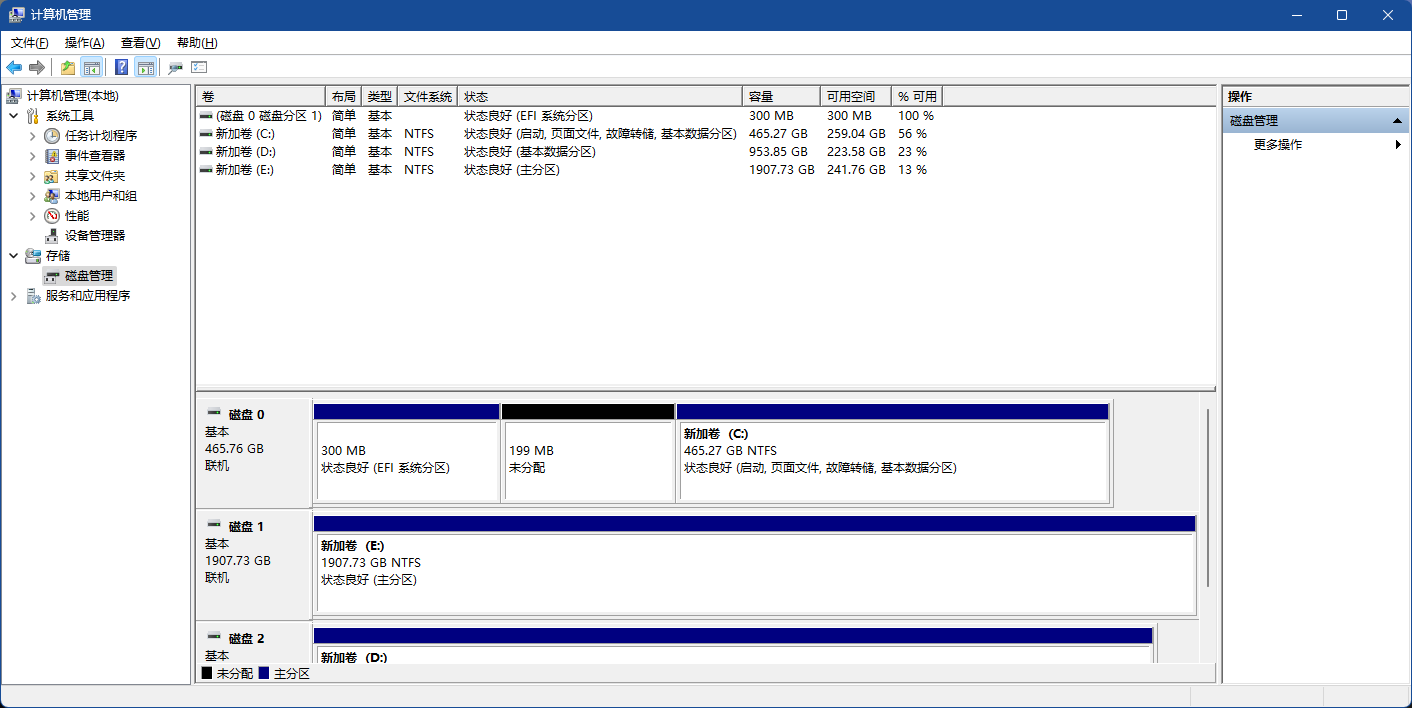The height and width of the screenshot is (708, 1412).
Task: Open Help with the question mark icon
Action: [x=121, y=67]
